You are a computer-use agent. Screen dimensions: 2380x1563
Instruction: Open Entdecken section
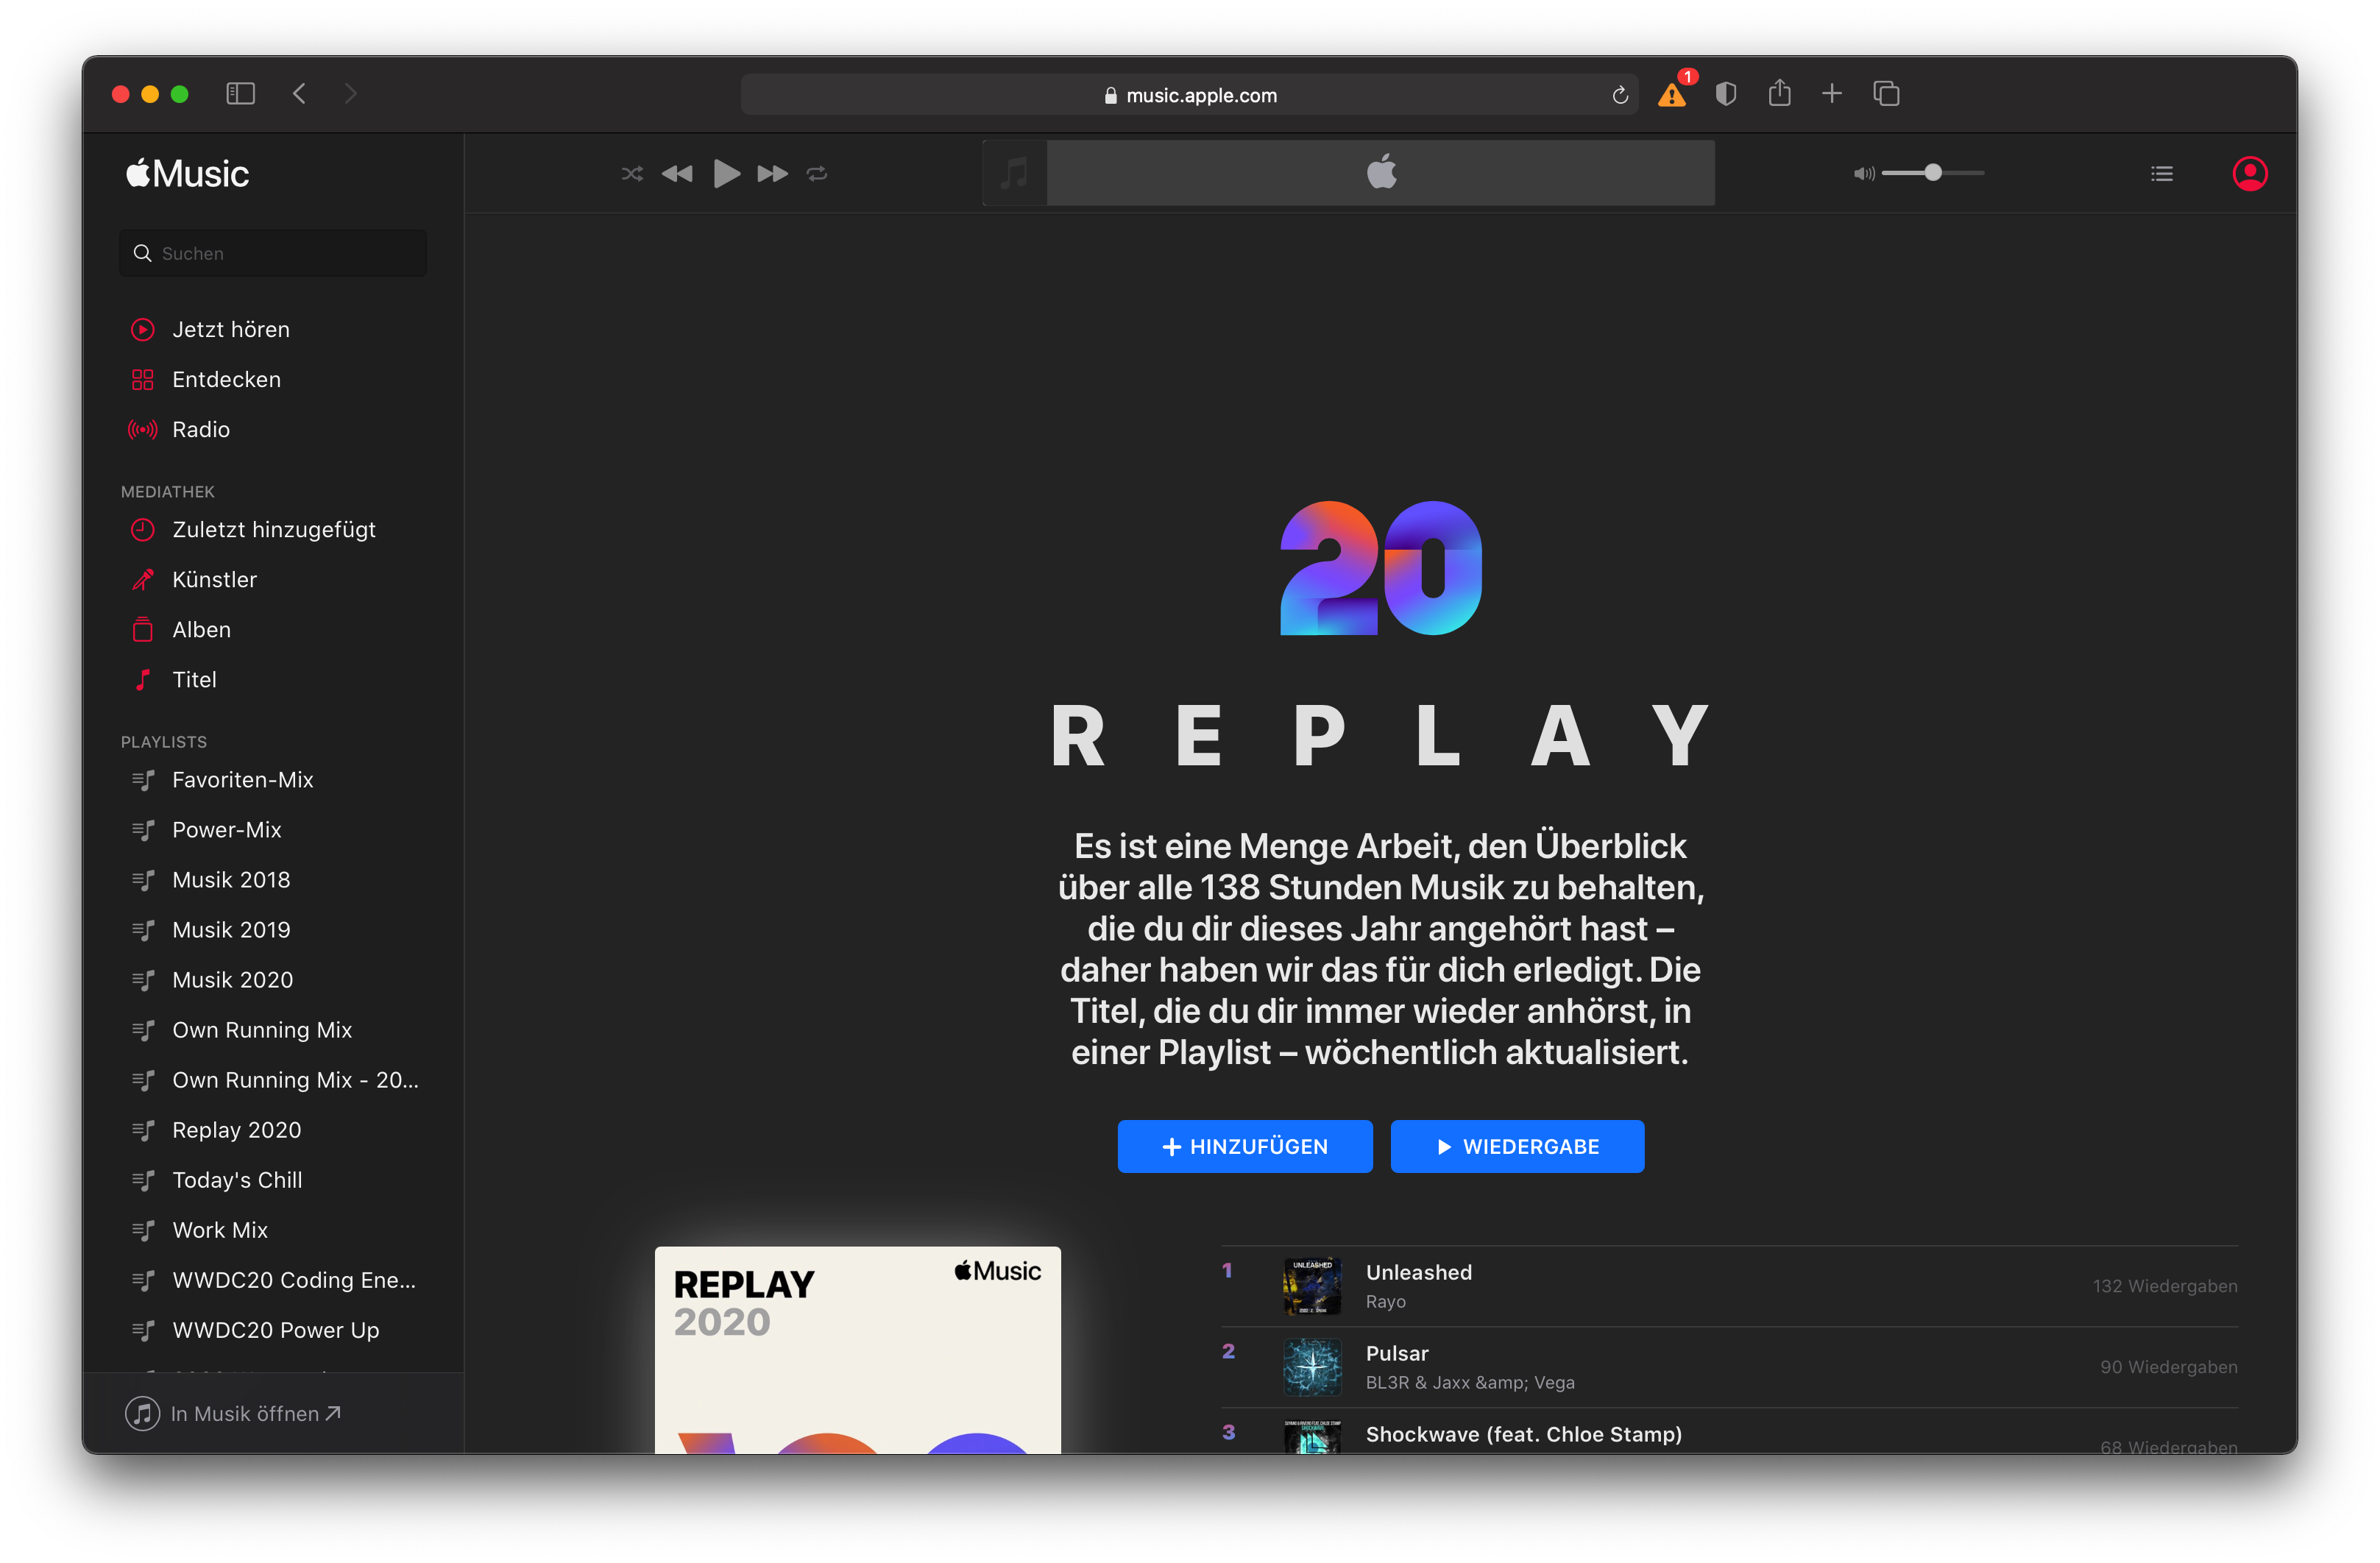(x=226, y=379)
